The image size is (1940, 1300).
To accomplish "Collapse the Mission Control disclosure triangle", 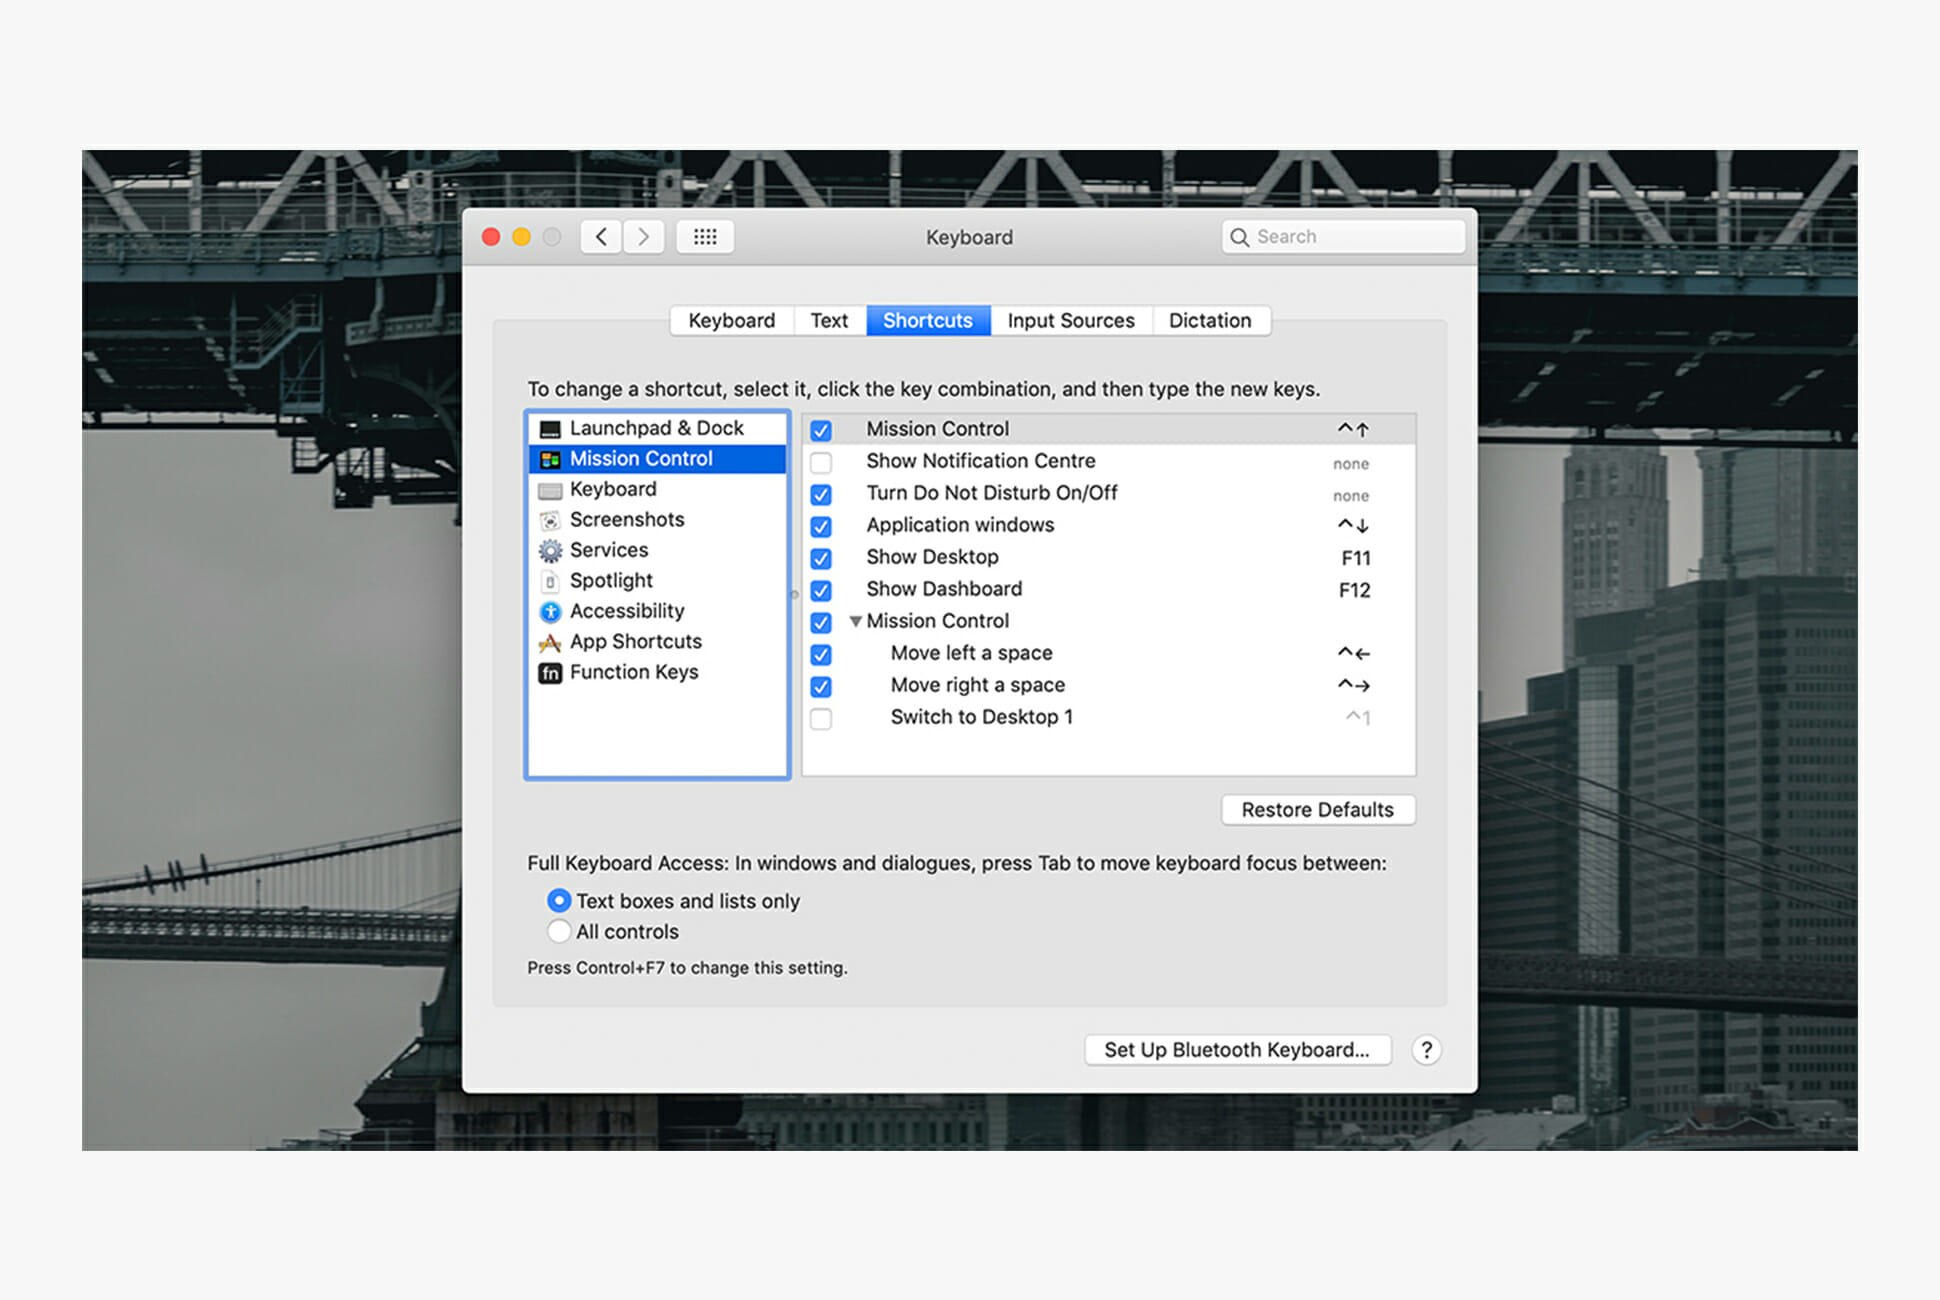I will [x=856, y=621].
